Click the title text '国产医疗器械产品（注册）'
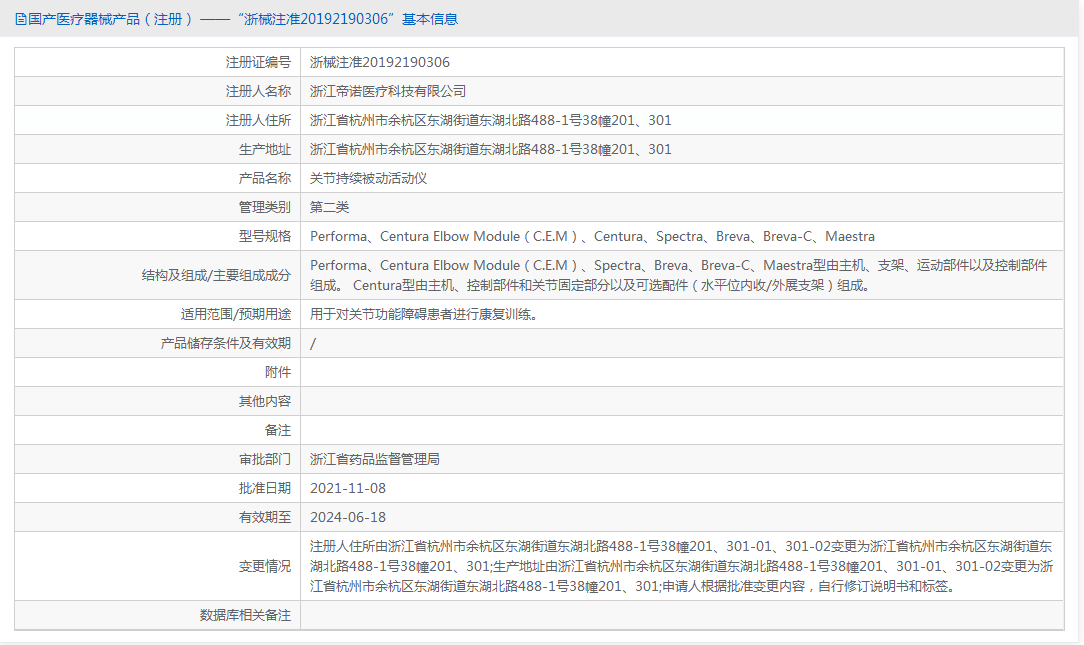Image resolution: width=1084 pixels, height=645 pixels. tap(111, 19)
